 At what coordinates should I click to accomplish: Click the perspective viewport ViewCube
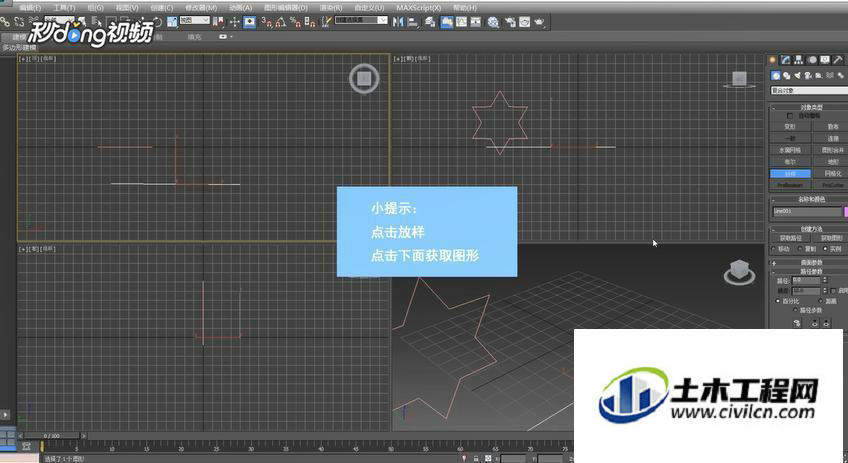[x=739, y=272]
